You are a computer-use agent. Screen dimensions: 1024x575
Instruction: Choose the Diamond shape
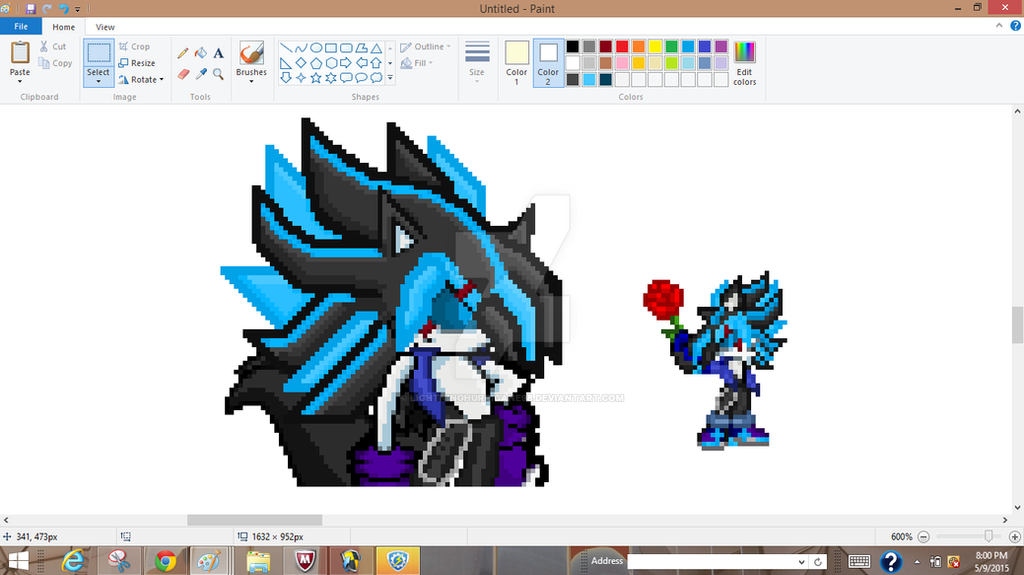[300, 63]
